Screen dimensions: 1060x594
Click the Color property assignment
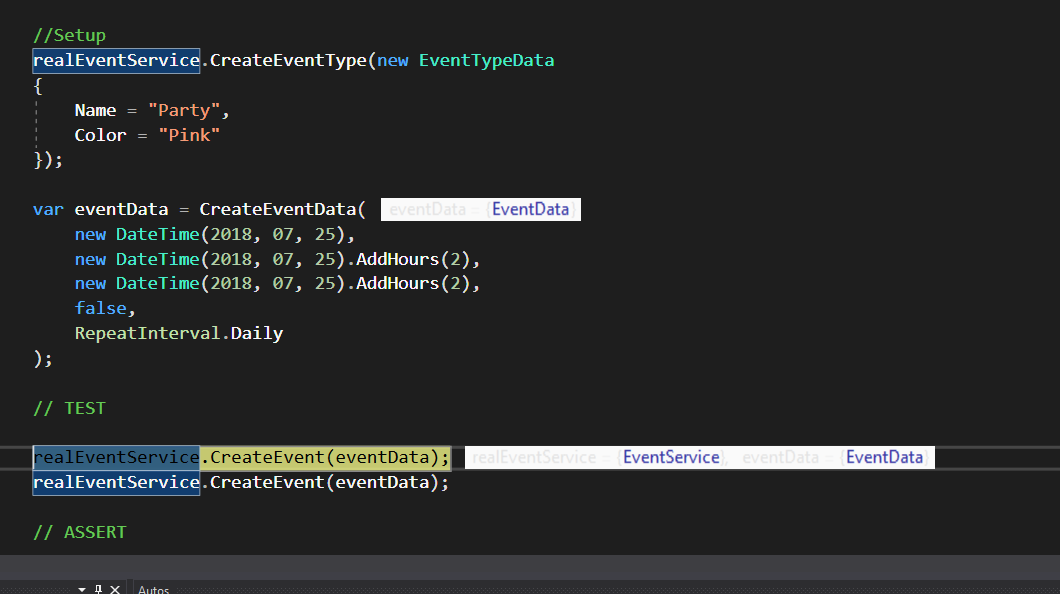[100, 135]
